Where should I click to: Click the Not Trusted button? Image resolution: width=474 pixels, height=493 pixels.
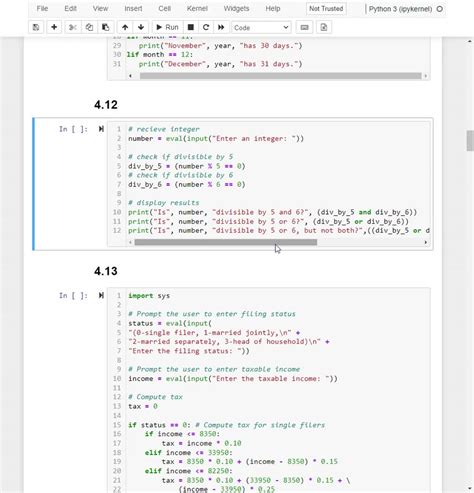pos(326,9)
